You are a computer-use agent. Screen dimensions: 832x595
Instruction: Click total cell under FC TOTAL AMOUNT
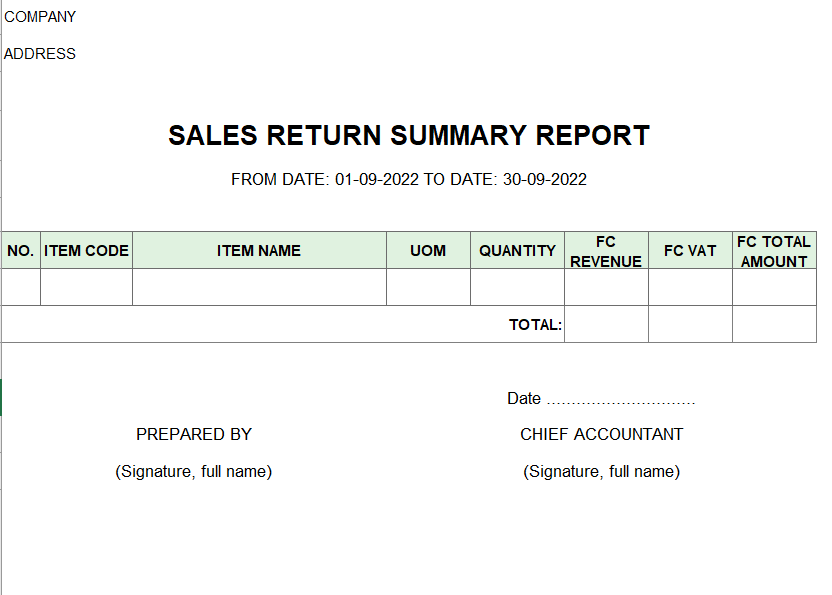(x=774, y=324)
